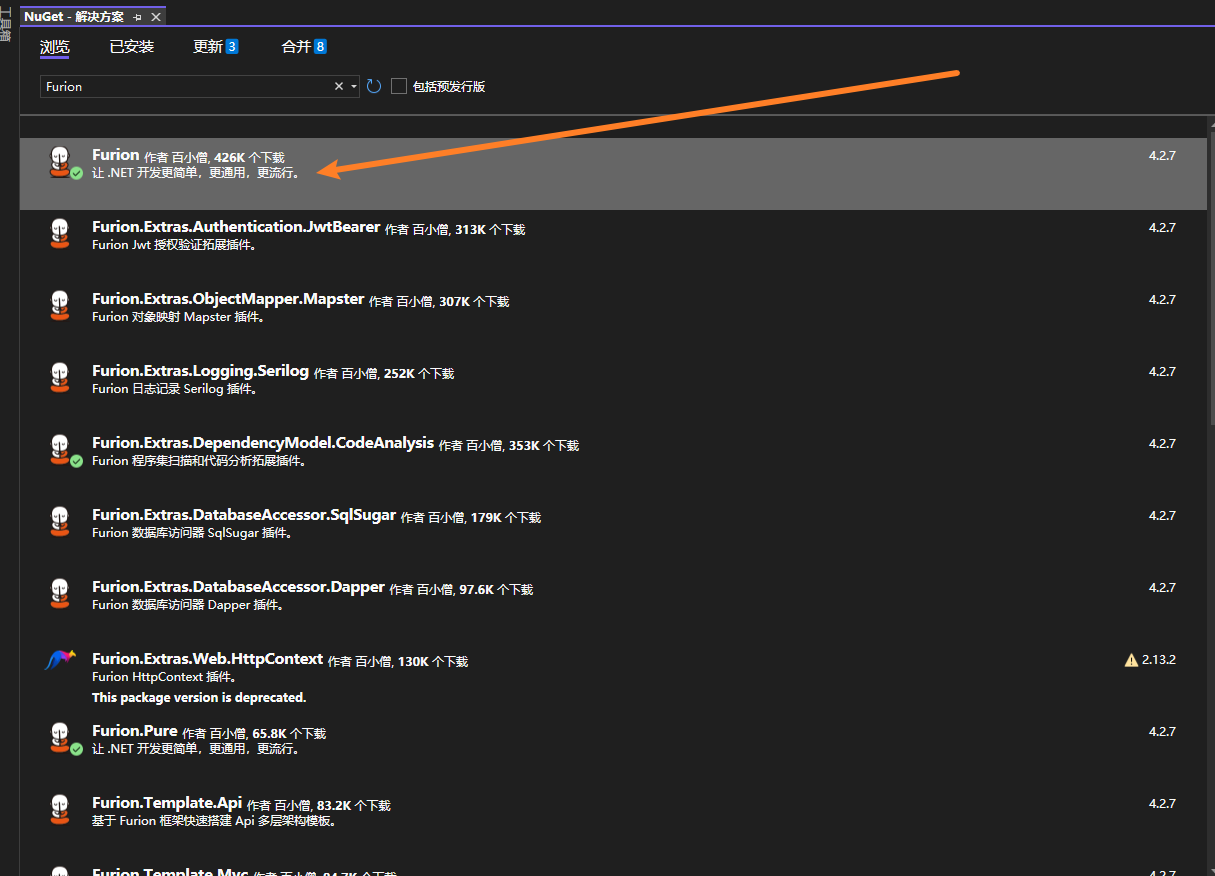Click the deprecated warning icon next to 2.13.2
The height and width of the screenshot is (876, 1215).
(1131, 660)
